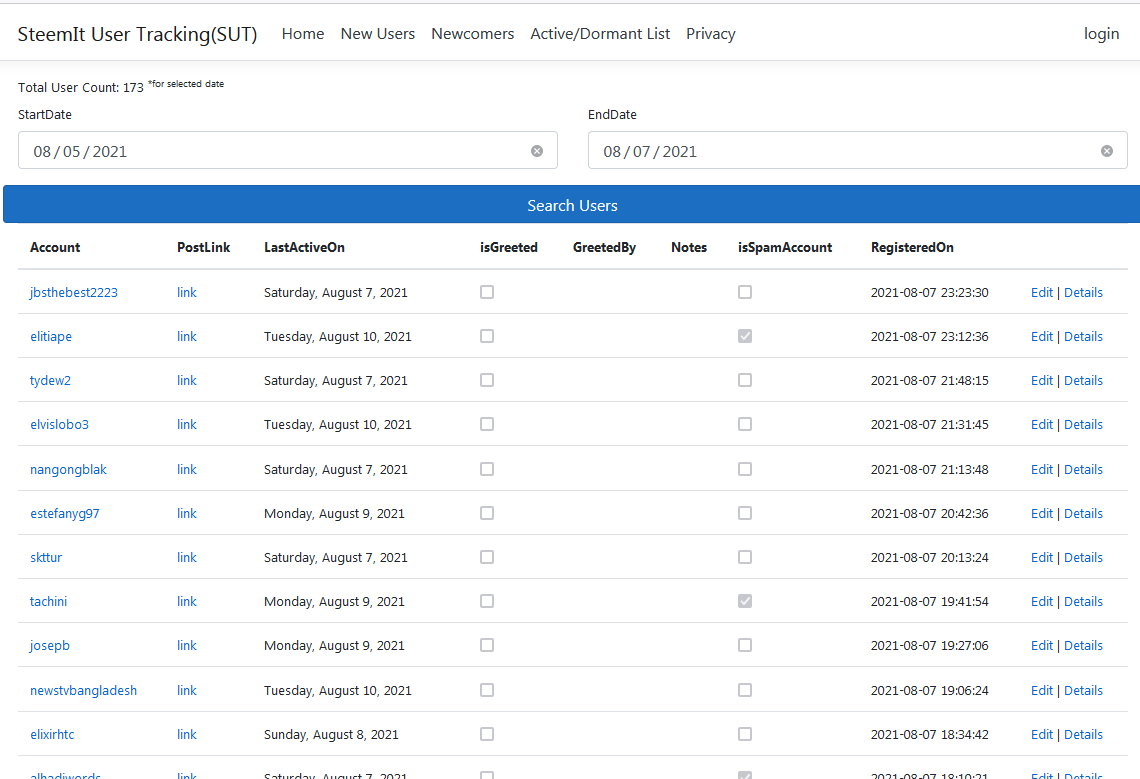The width and height of the screenshot is (1140, 779).
Task: Toggle isSpamAccount checkbox for elitiape
Action: point(744,336)
